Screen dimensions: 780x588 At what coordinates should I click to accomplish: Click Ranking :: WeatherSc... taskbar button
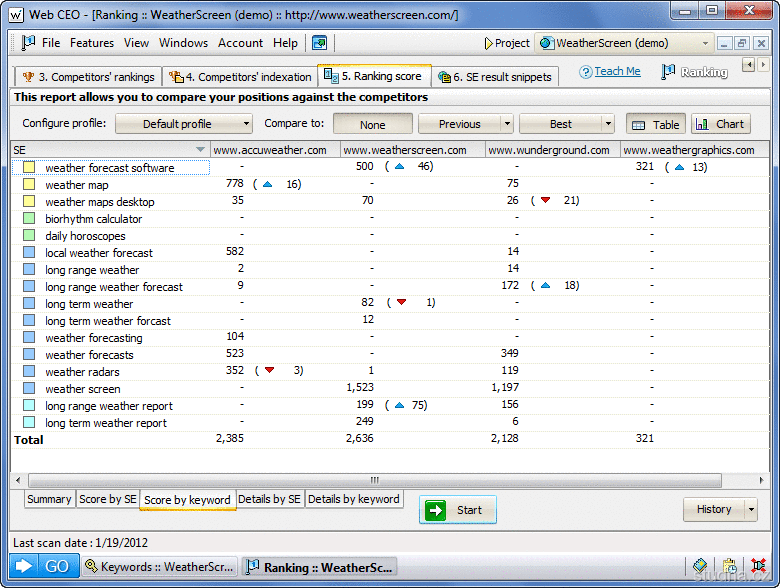click(319, 567)
